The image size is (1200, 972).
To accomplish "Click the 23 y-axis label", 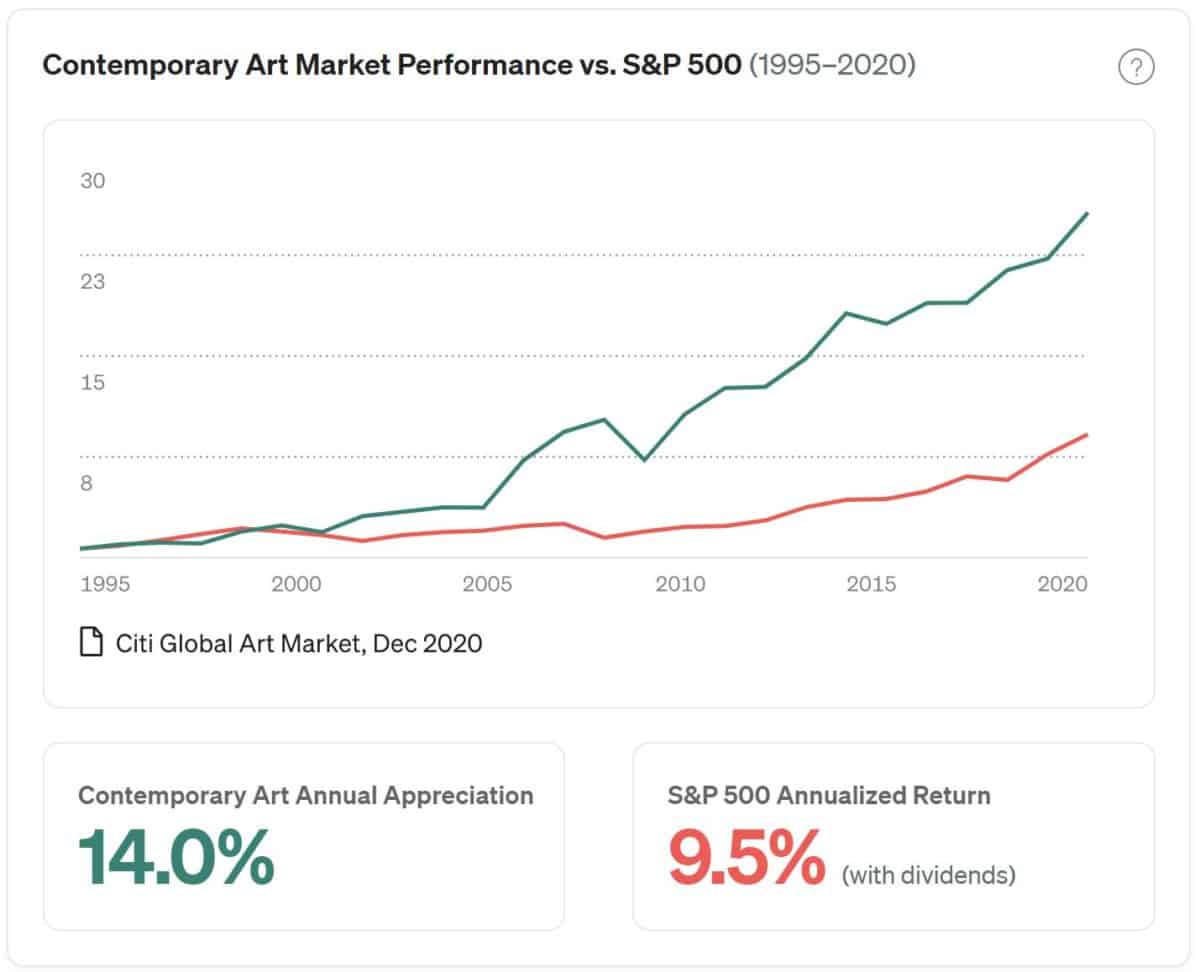I will [93, 282].
